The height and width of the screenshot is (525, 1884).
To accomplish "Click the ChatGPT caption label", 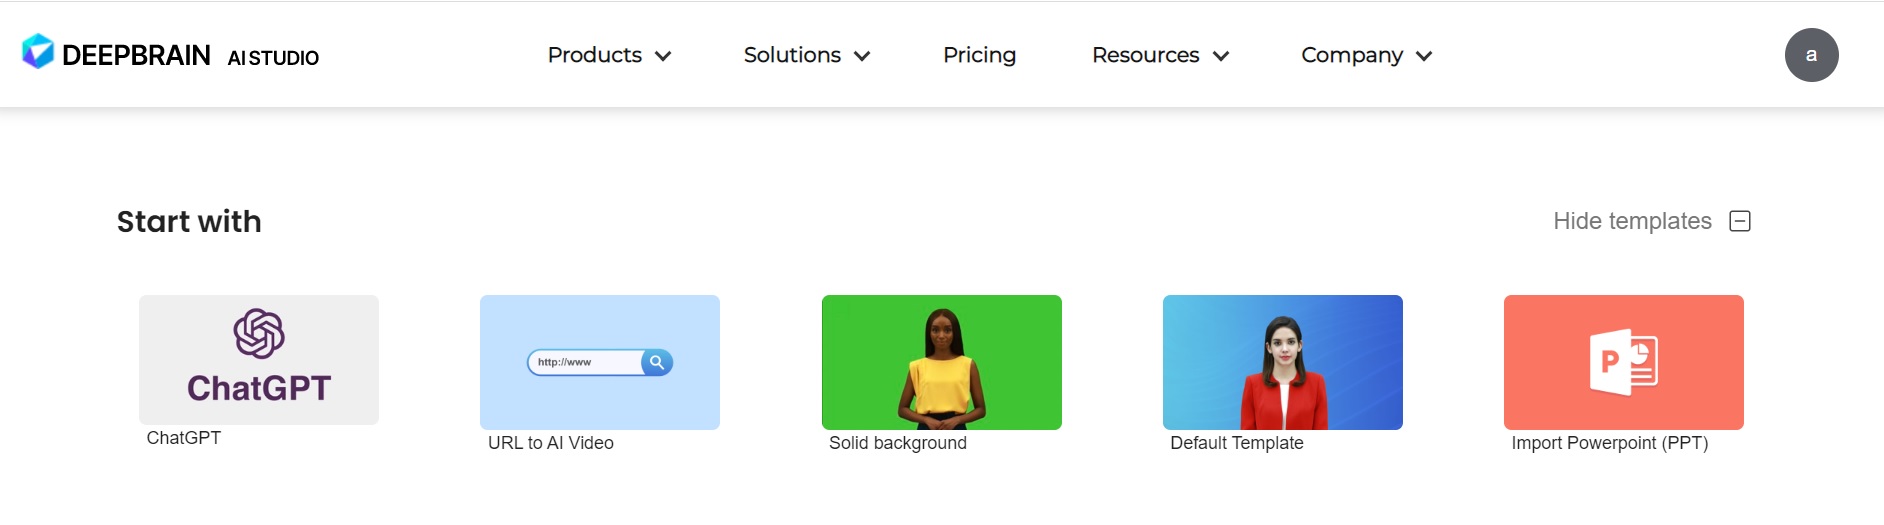I will (x=184, y=438).
